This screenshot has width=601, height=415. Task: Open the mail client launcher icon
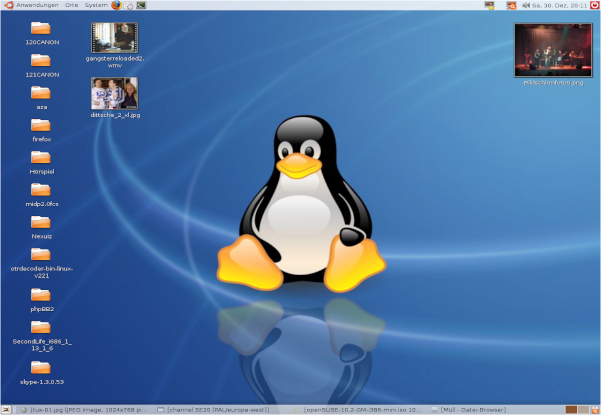129,5
